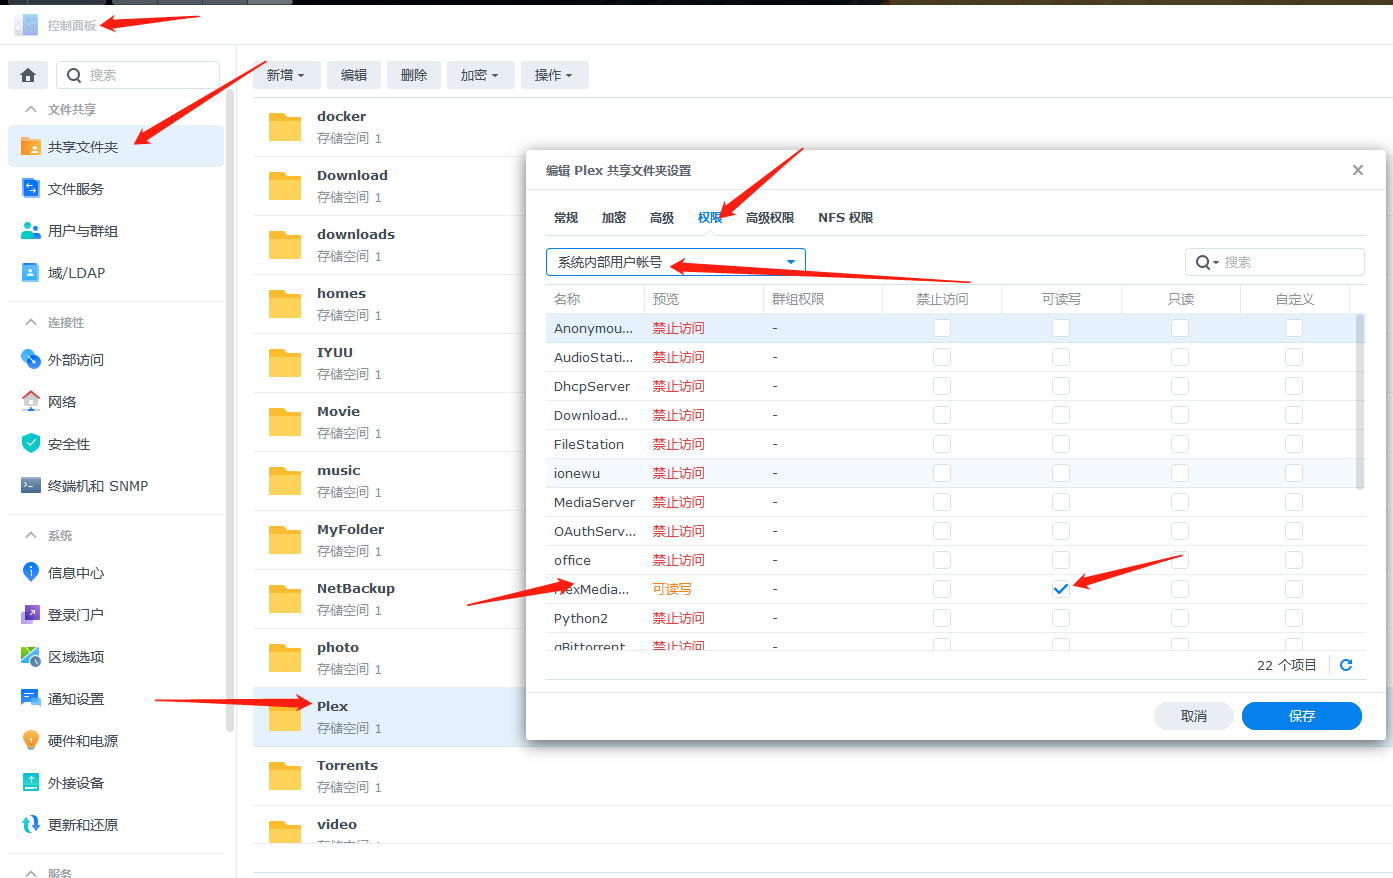This screenshot has width=1393, height=878.
Task: Check 可读写 permission for Python2
Action: [1060, 617]
